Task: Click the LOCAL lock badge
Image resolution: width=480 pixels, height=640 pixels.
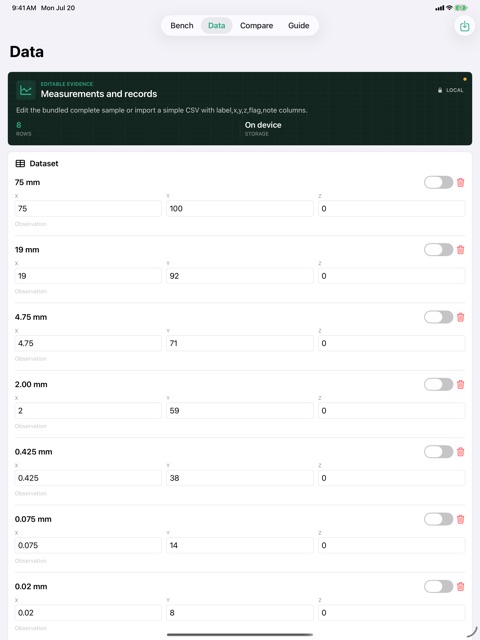Action: point(451,90)
